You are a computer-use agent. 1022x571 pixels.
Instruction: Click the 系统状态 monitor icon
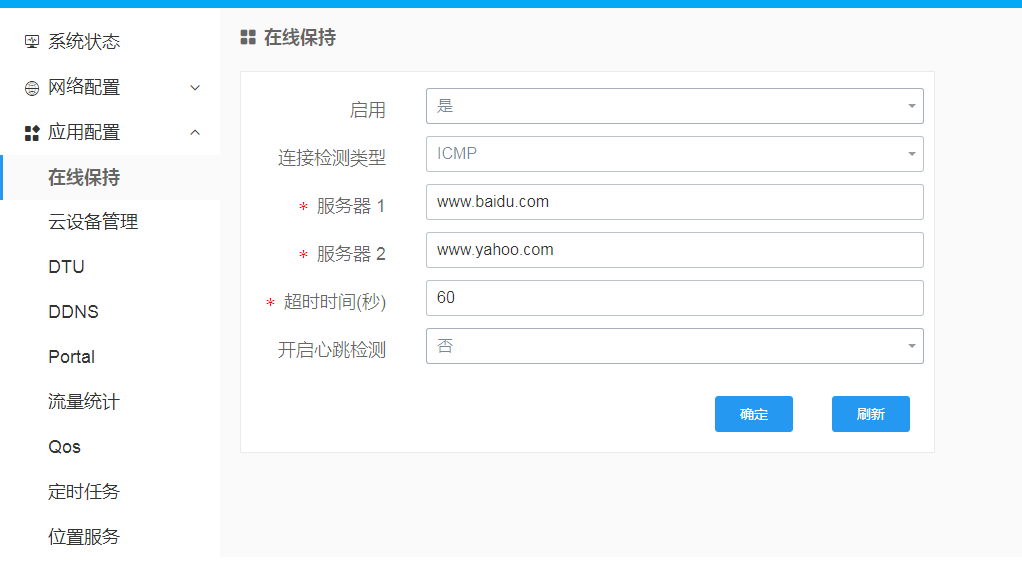tap(32, 42)
